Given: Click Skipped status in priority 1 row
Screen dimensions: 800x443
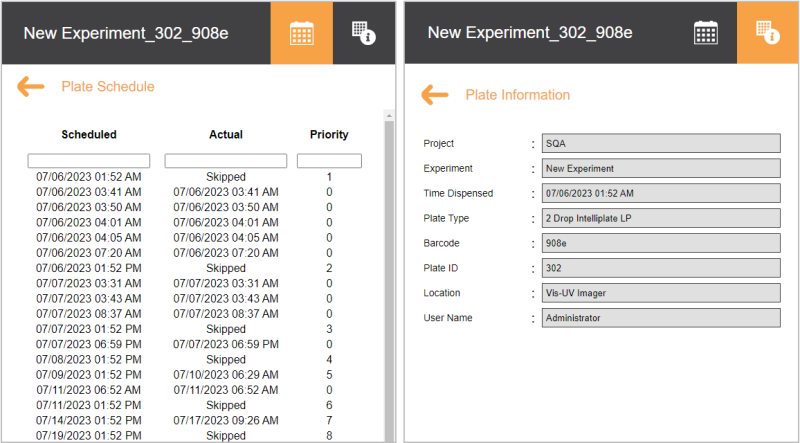Looking at the screenshot, I should pyautogui.click(x=226, y=177).
